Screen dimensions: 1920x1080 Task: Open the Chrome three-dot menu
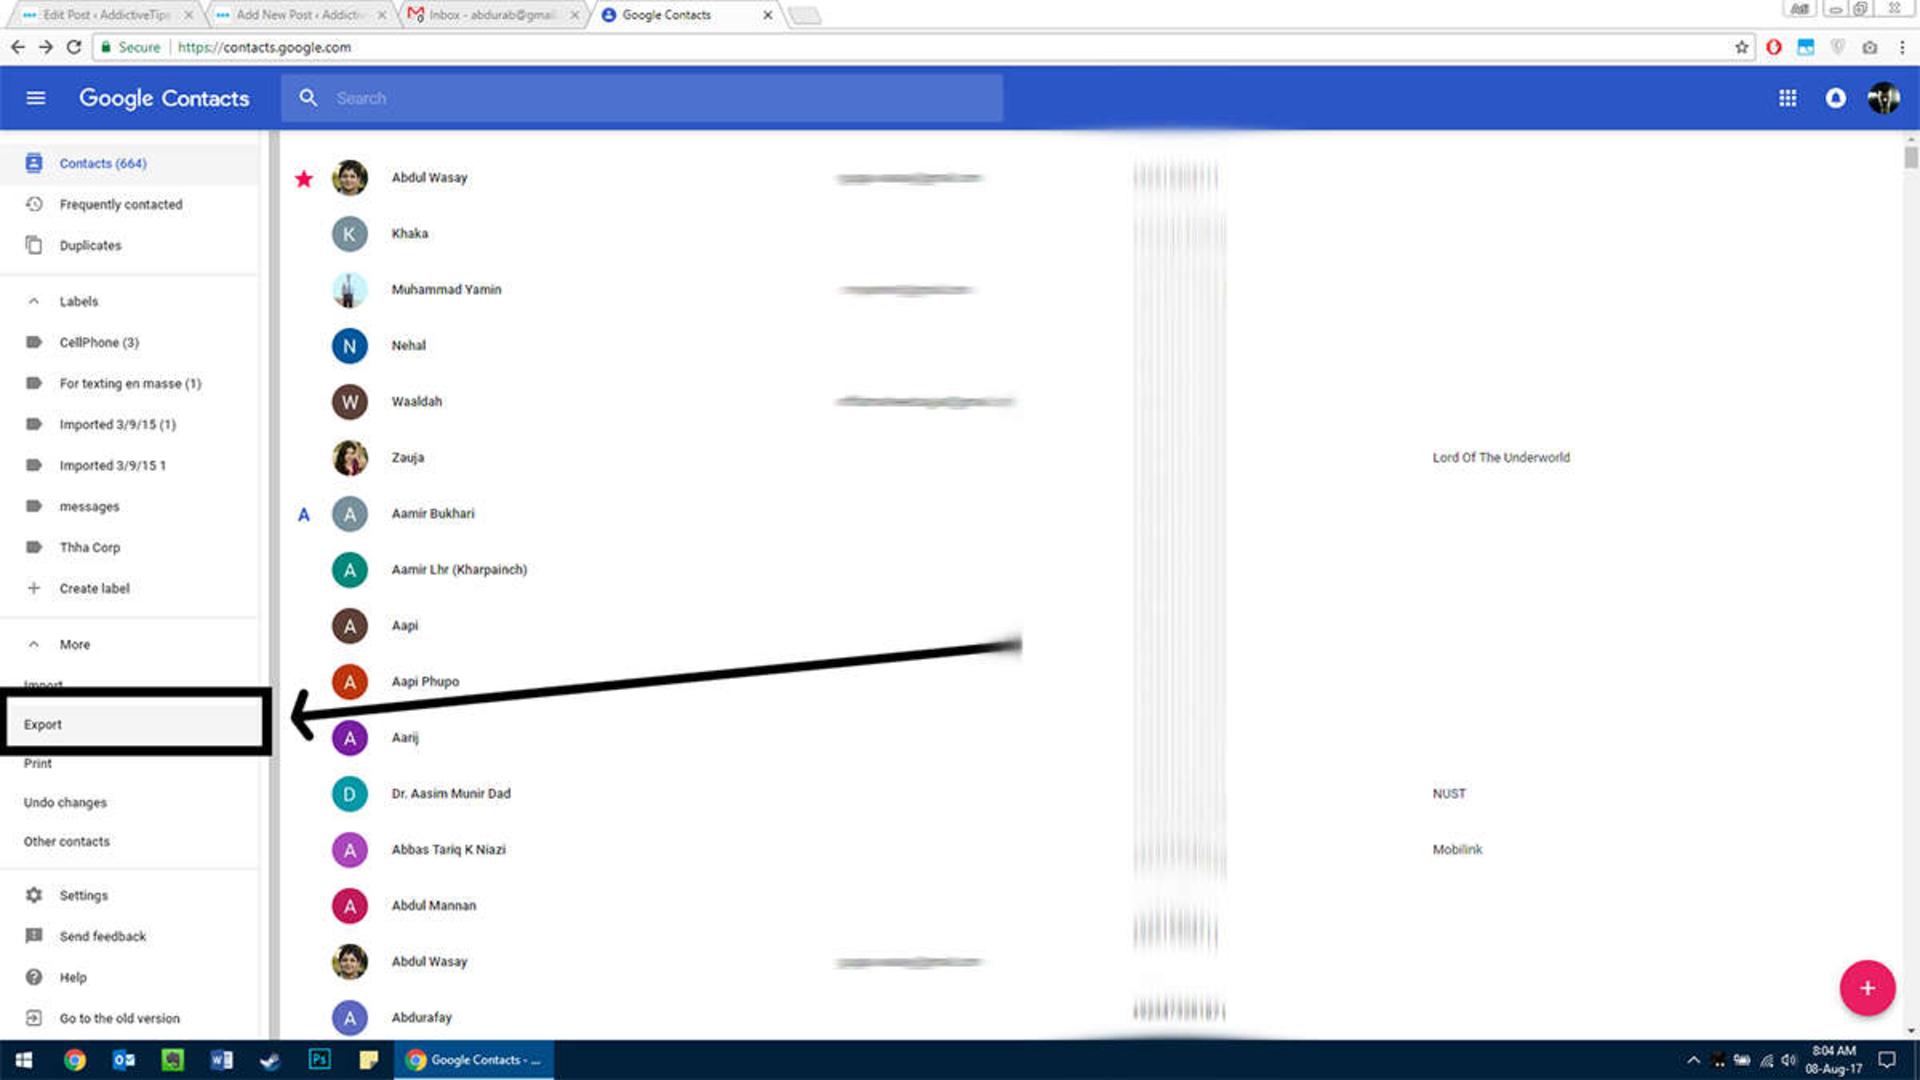pyautogui.click(x=1902, y=47)
